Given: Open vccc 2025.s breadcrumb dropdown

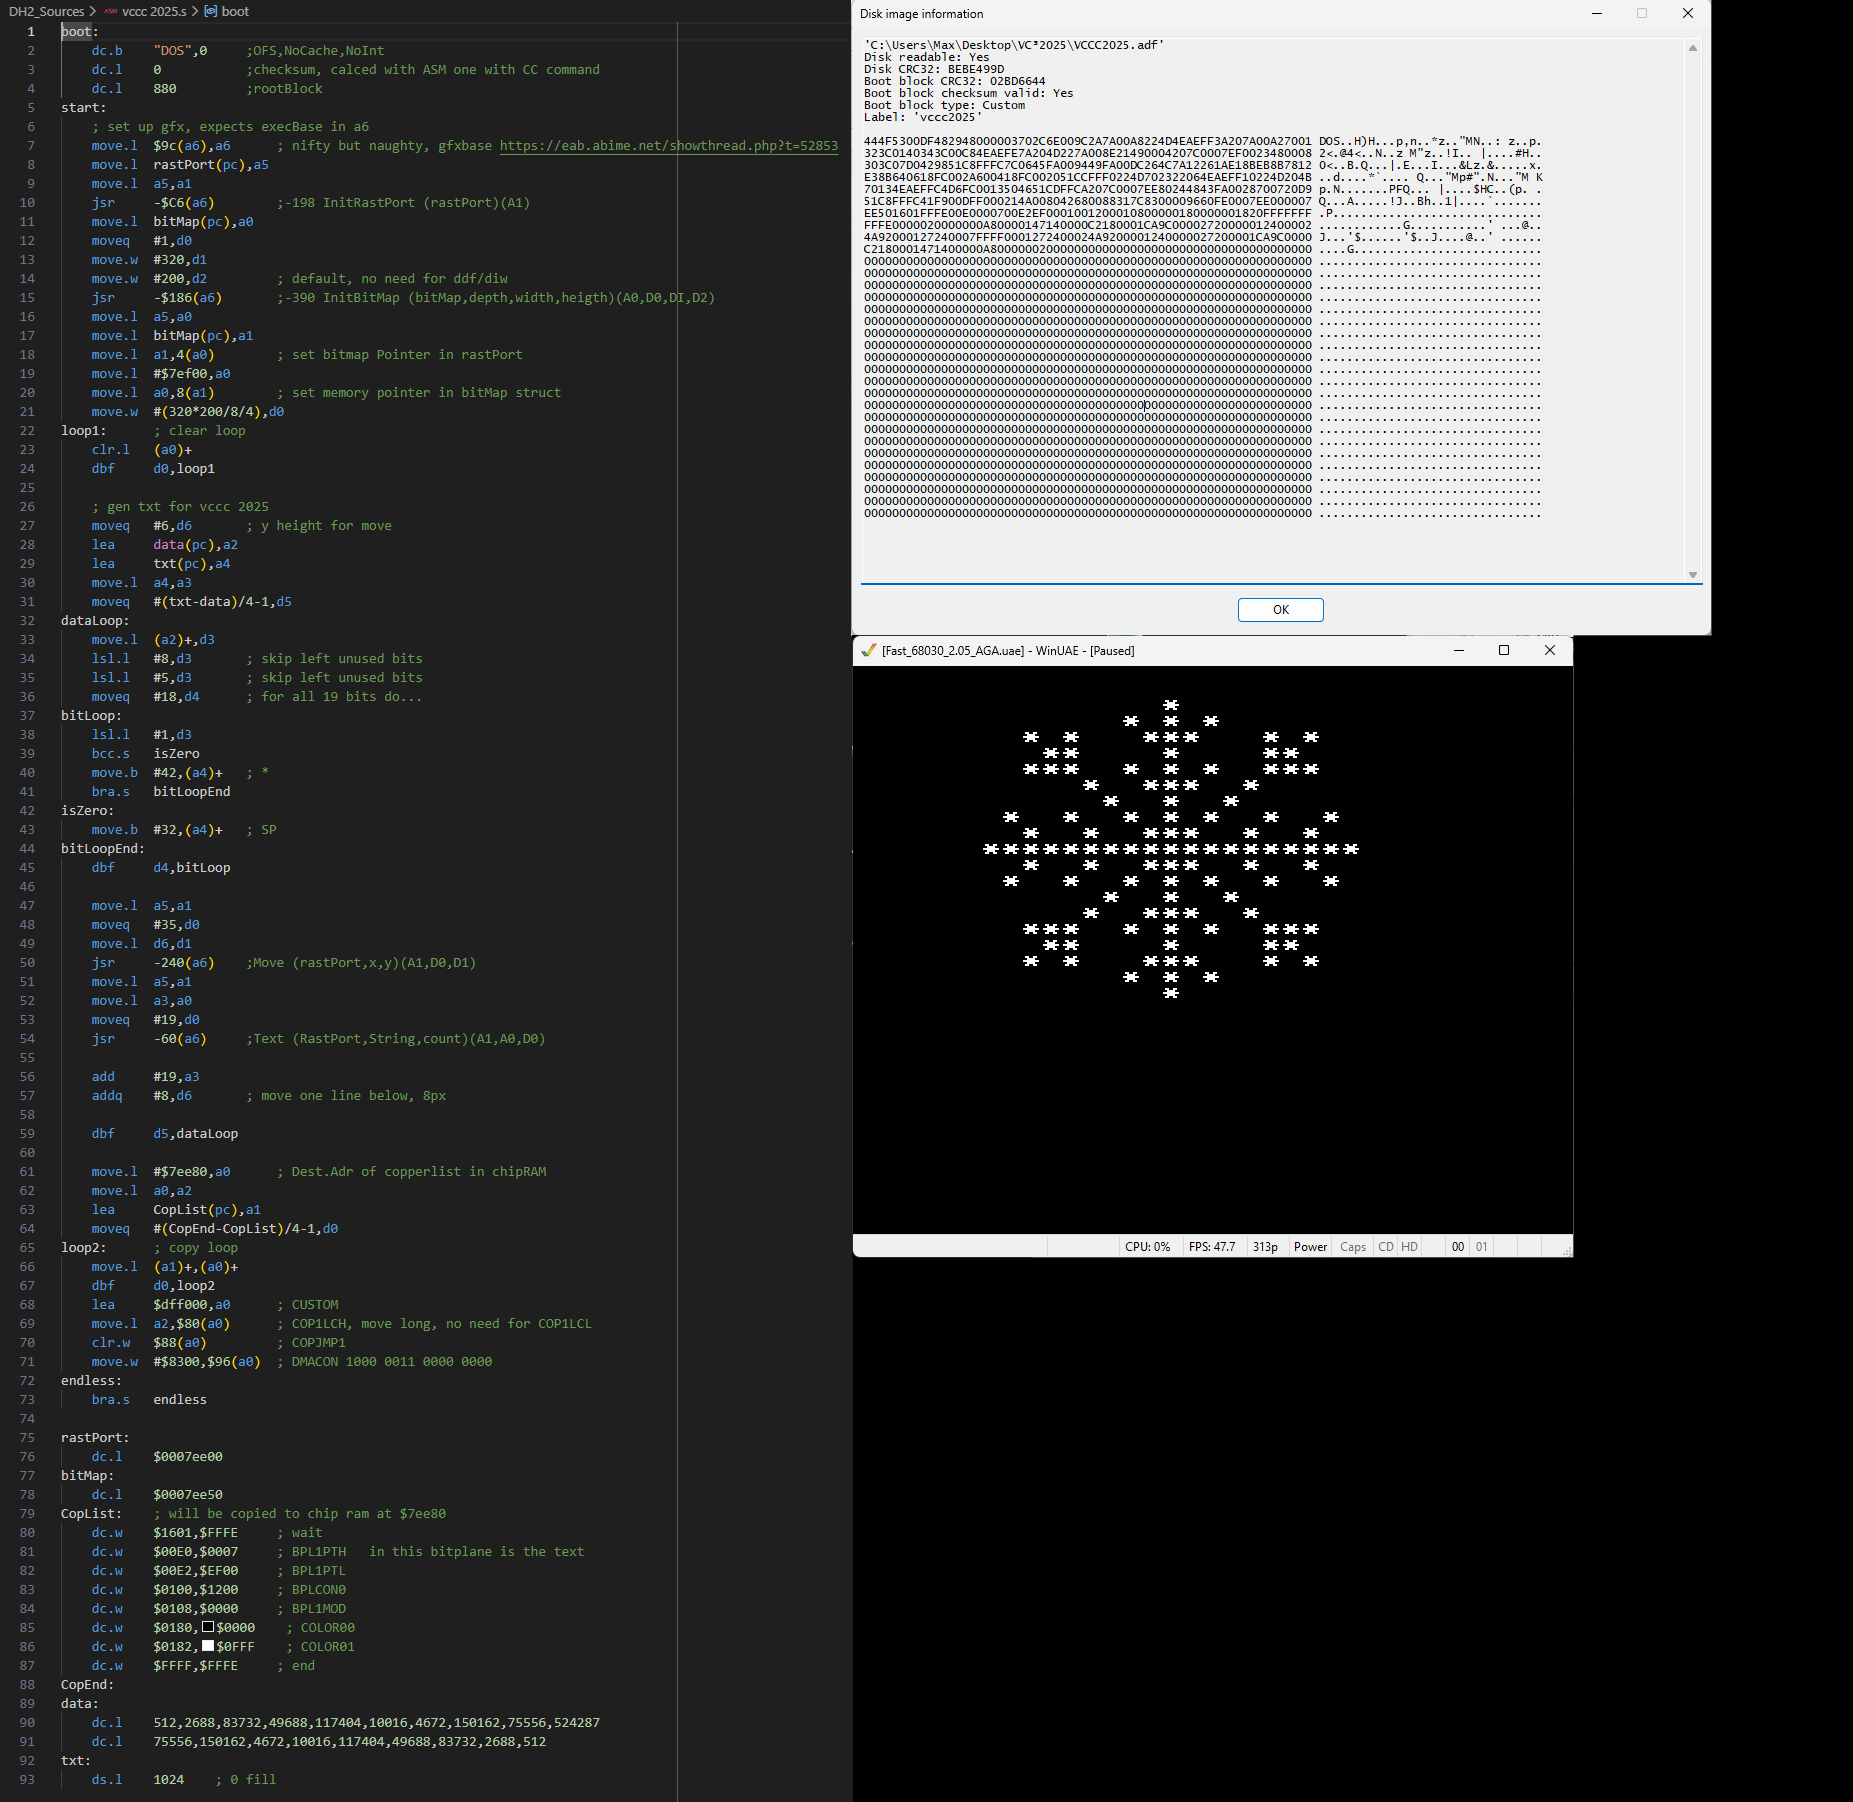Looking at the screenshot, I should 154,11.
